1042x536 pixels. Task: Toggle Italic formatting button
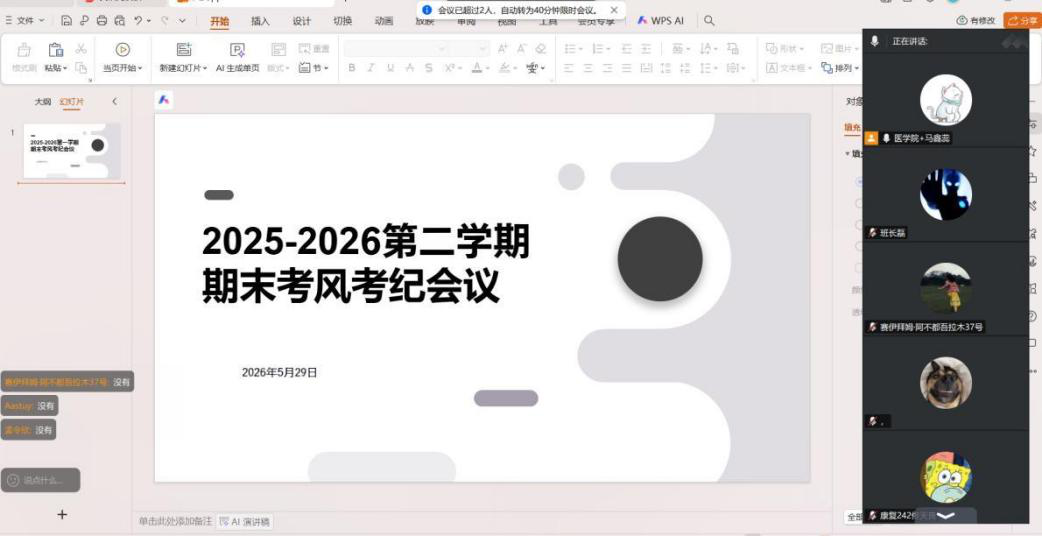371,68
